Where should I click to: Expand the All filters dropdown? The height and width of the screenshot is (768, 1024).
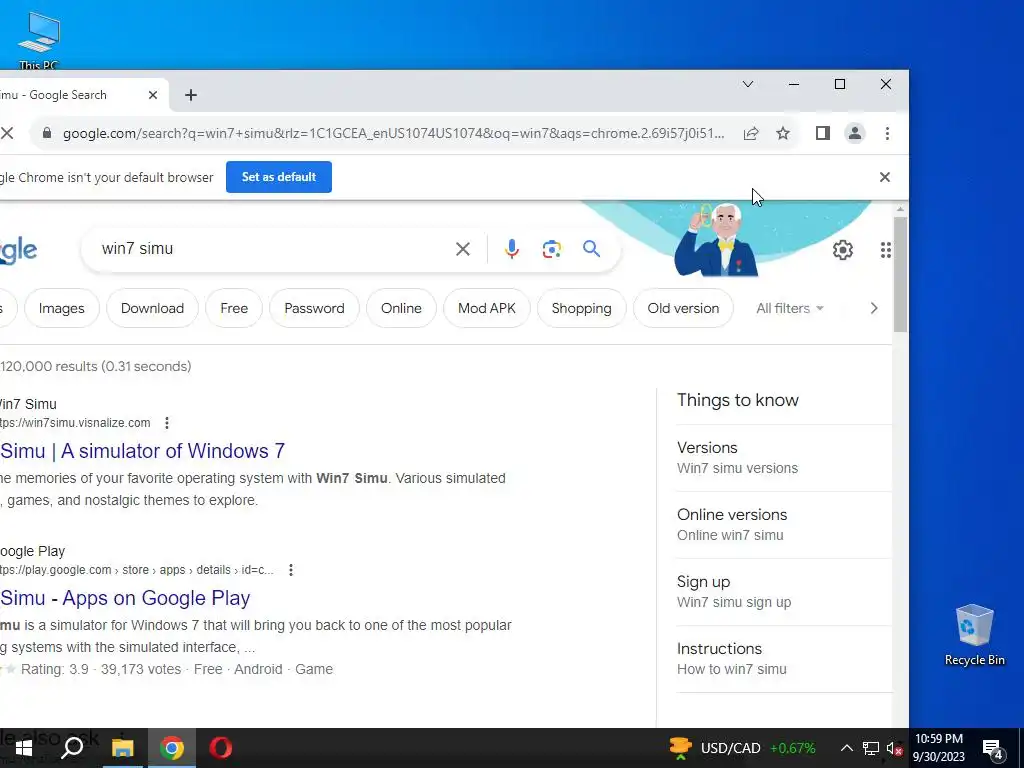[790, 308]
